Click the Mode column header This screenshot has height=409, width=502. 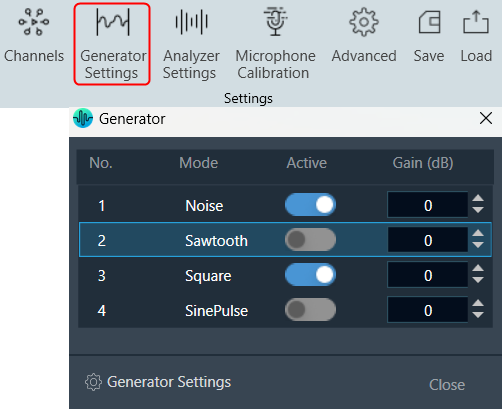coord(199,163)
